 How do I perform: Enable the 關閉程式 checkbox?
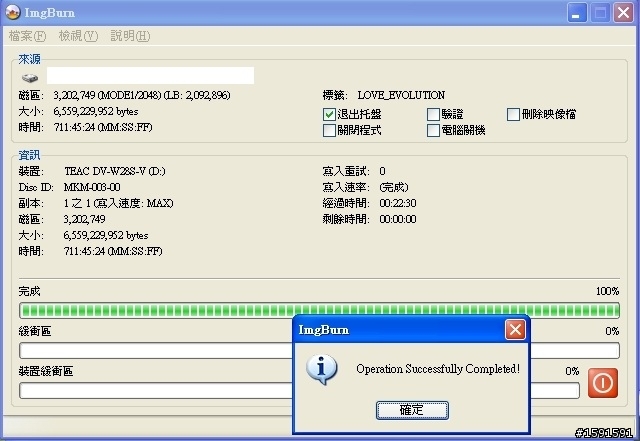329,131
